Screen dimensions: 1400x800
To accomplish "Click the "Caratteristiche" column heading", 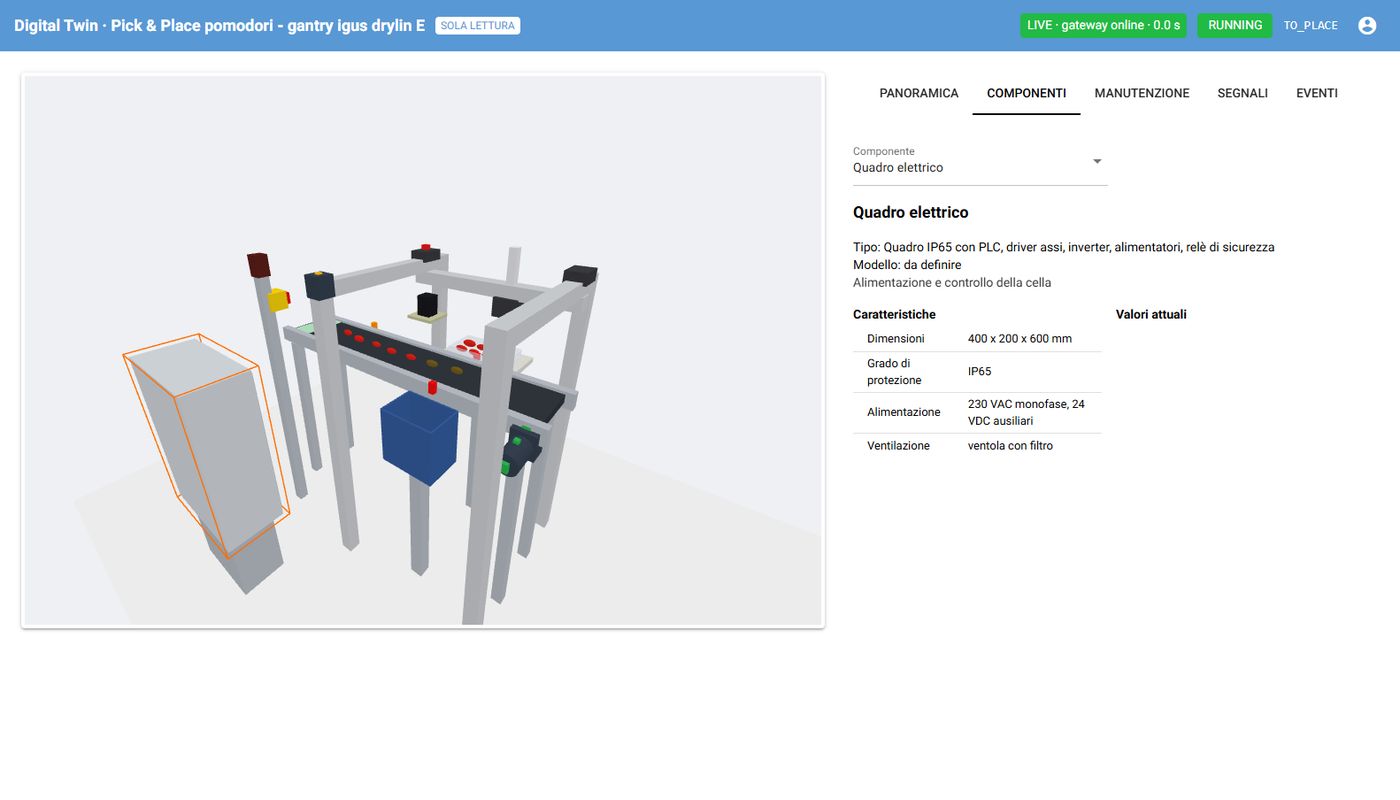I will [894, 314].
